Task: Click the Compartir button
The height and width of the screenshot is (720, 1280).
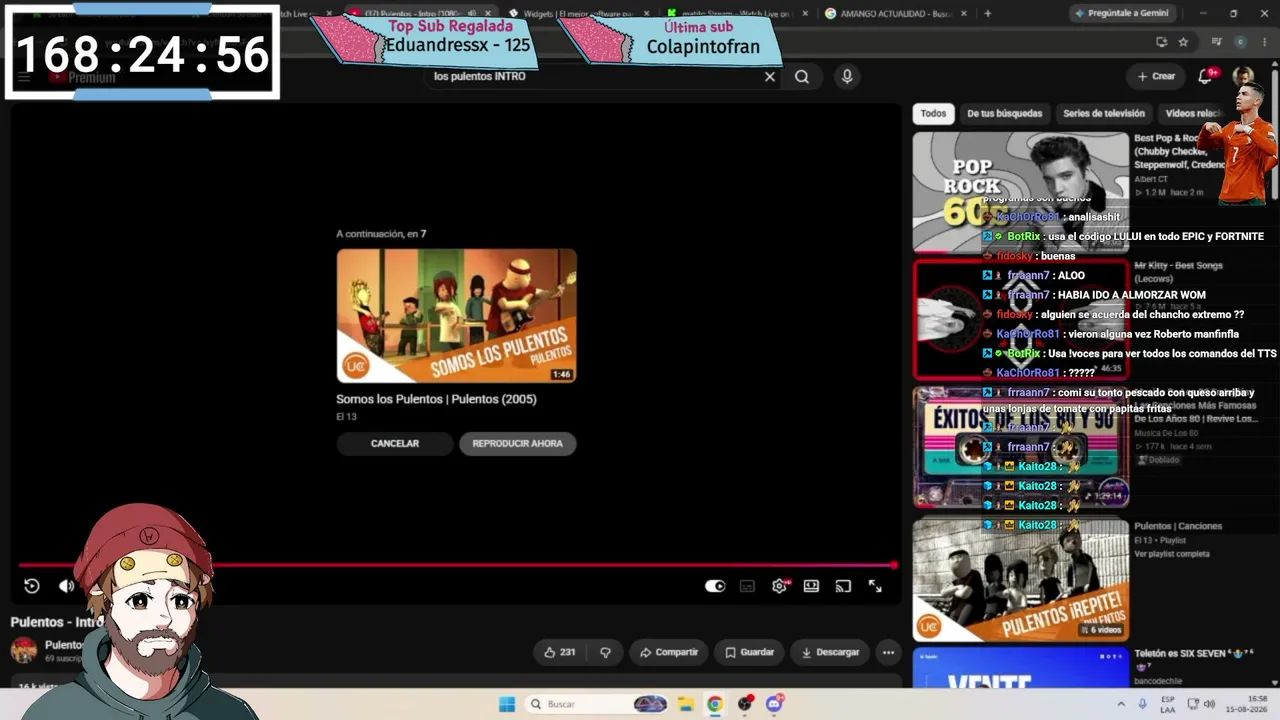Action: click(669, 652)
